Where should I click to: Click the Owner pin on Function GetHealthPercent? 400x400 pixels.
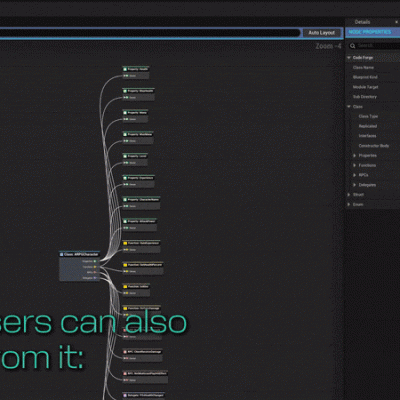click(126, 271)
